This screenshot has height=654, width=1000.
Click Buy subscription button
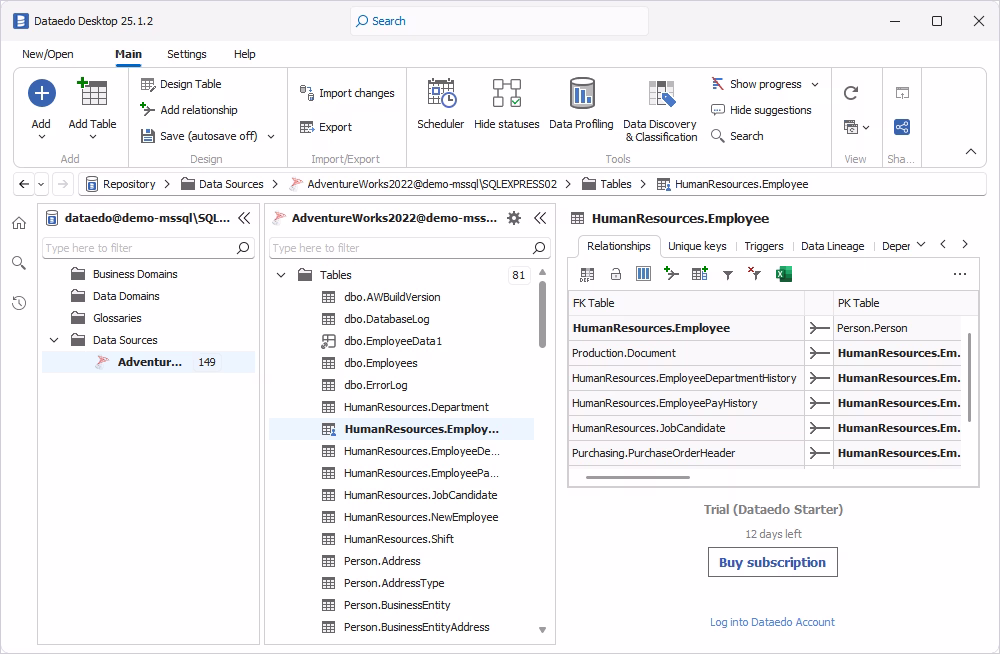click(x=772, y=562)
